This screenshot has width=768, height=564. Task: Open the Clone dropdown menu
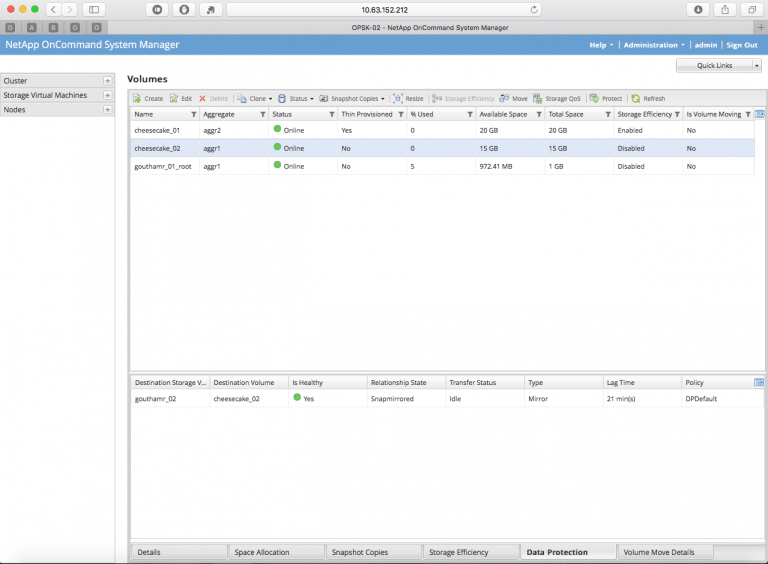254,99
